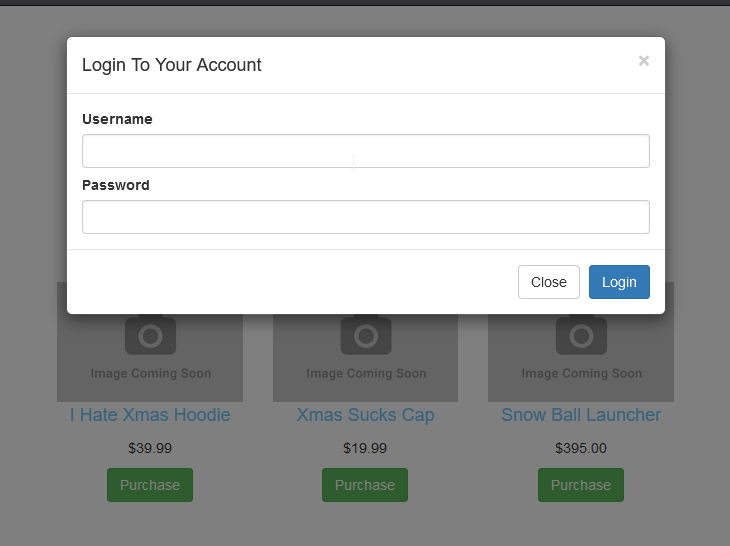Click the Username label
This screenshot has width=730, height=546.
tap(117, 119)
